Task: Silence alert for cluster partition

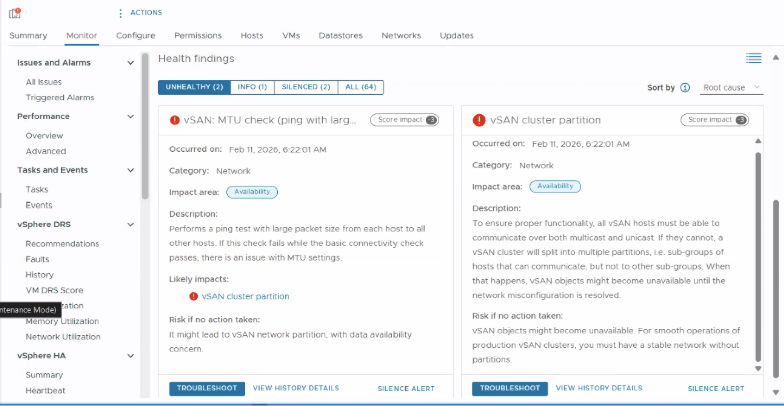Action: (716, 388)
